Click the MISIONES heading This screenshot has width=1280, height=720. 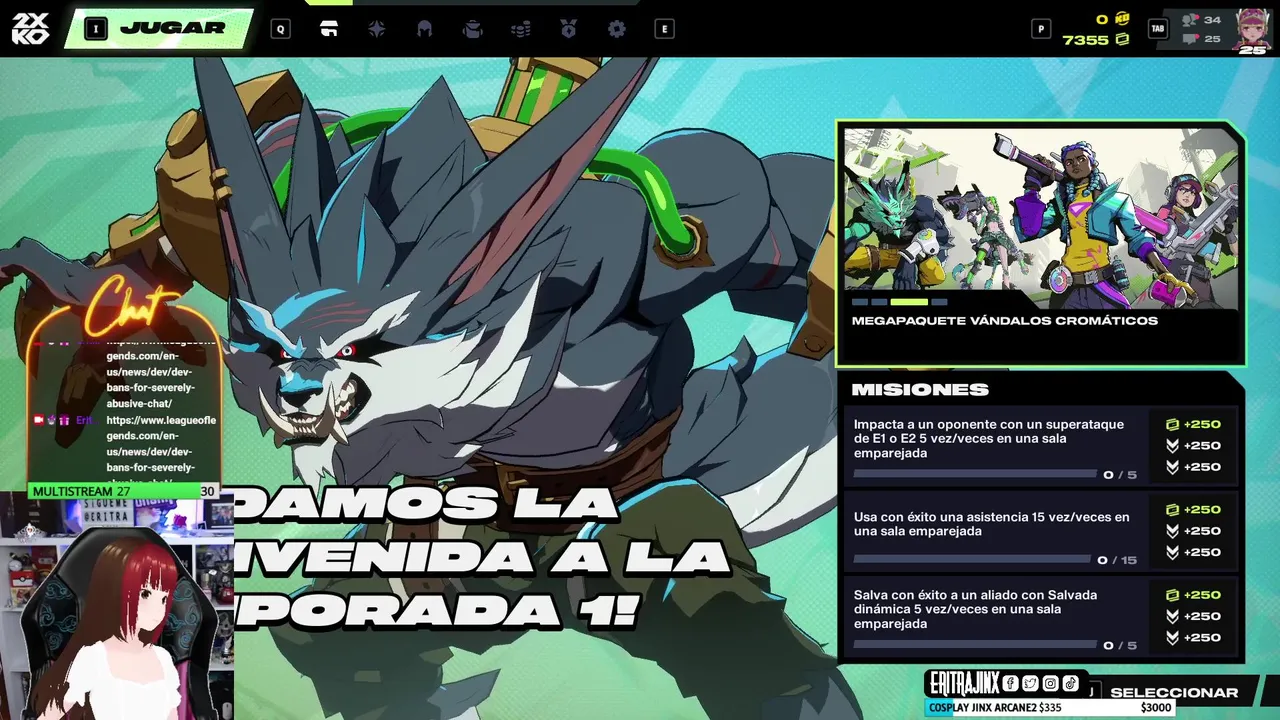tap(920, 389)
